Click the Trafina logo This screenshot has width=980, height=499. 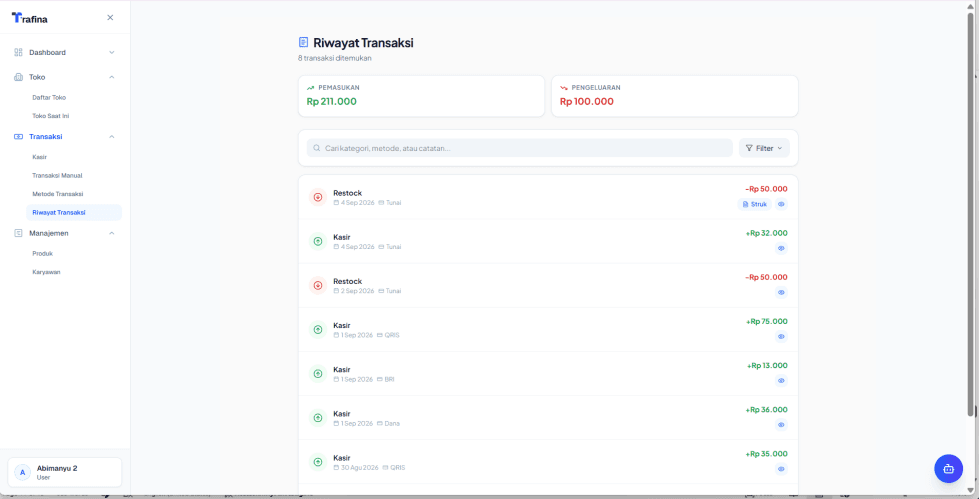pos(29,18)
